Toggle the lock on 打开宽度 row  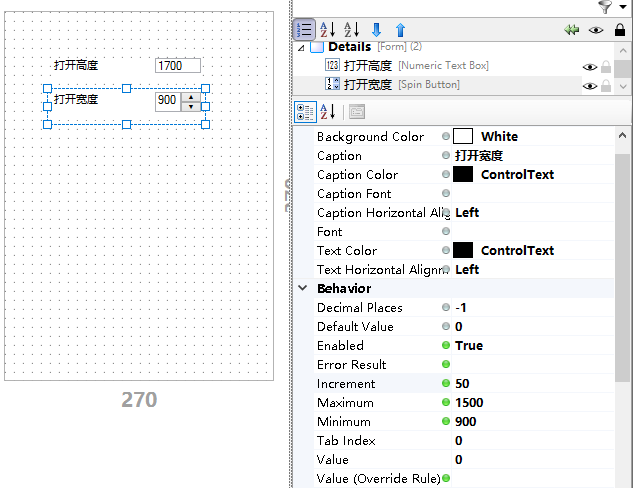(606, 85)
